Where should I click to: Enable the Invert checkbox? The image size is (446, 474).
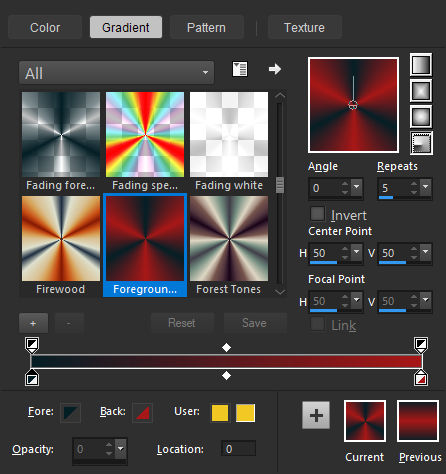point(317,214)
